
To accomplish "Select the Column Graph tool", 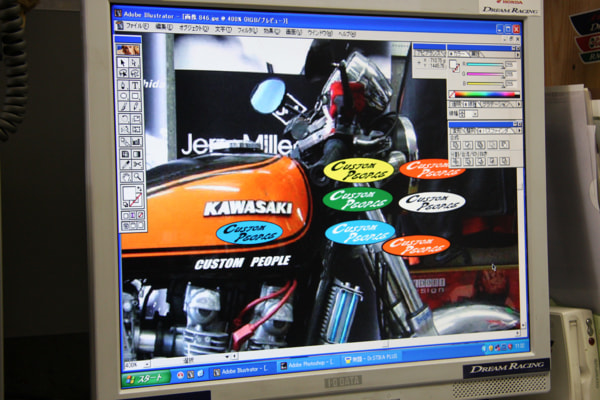I will click(137, 142).
